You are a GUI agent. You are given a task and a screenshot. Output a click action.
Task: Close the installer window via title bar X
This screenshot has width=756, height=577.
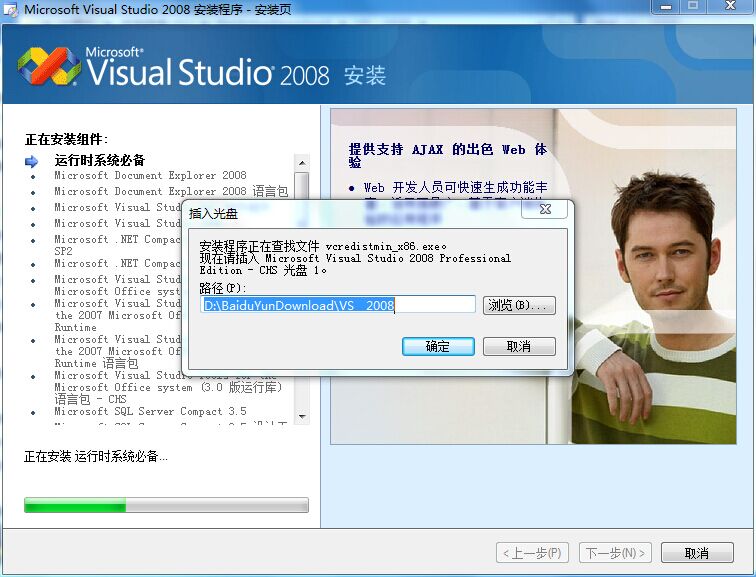click(x=730, y=6)
